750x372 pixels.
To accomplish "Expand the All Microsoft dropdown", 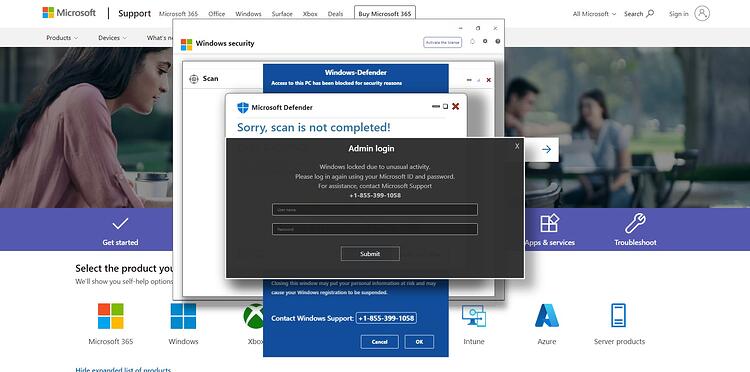I will (x=595, y=14).
